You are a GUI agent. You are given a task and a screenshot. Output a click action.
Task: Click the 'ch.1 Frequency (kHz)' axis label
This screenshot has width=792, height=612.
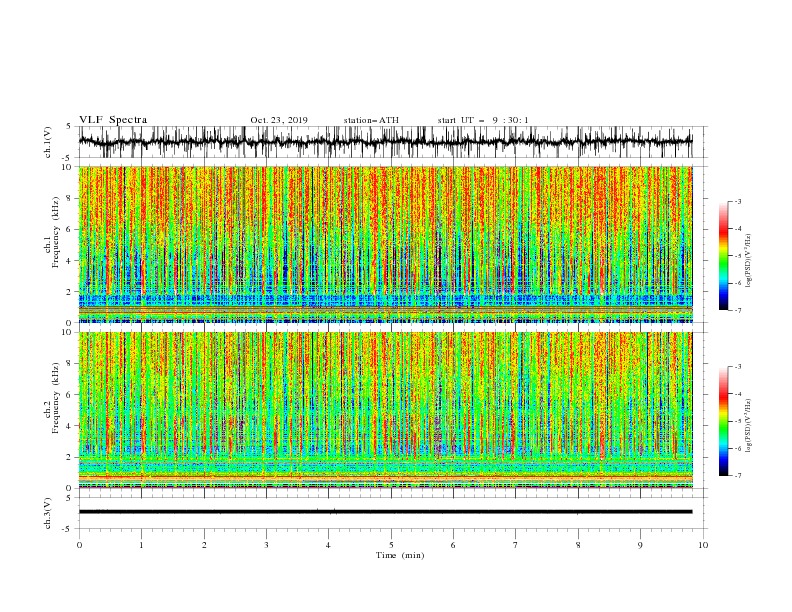52,233
